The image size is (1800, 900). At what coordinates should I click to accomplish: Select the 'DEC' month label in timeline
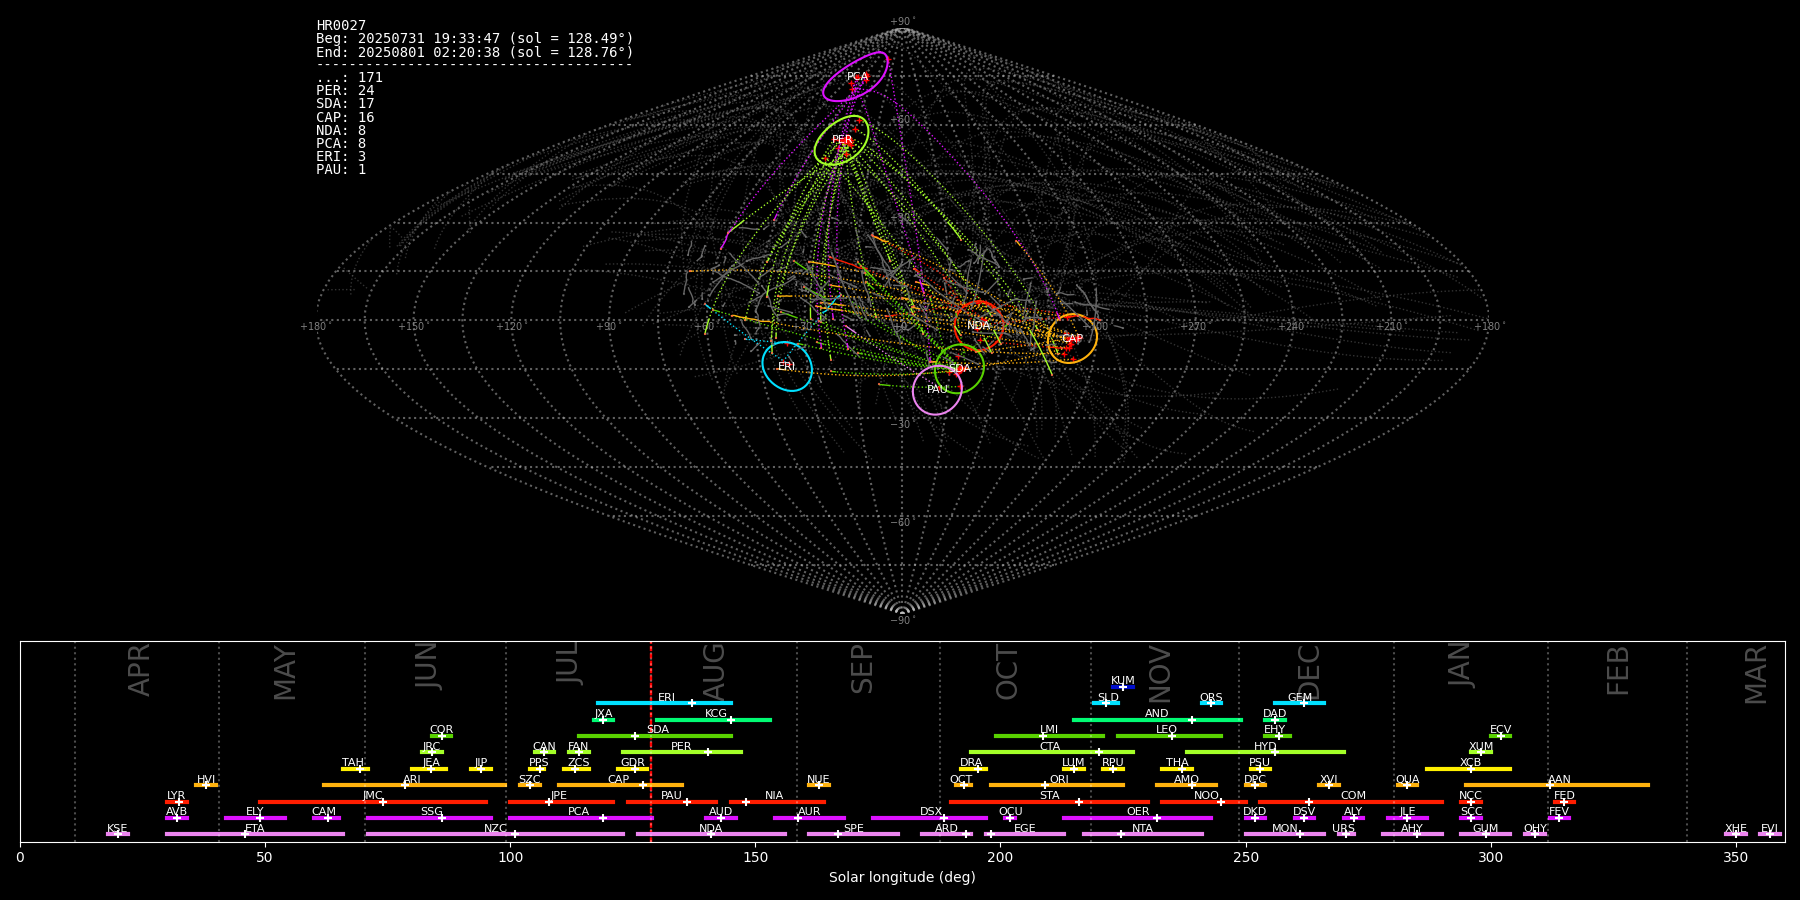click(1309, 673)
